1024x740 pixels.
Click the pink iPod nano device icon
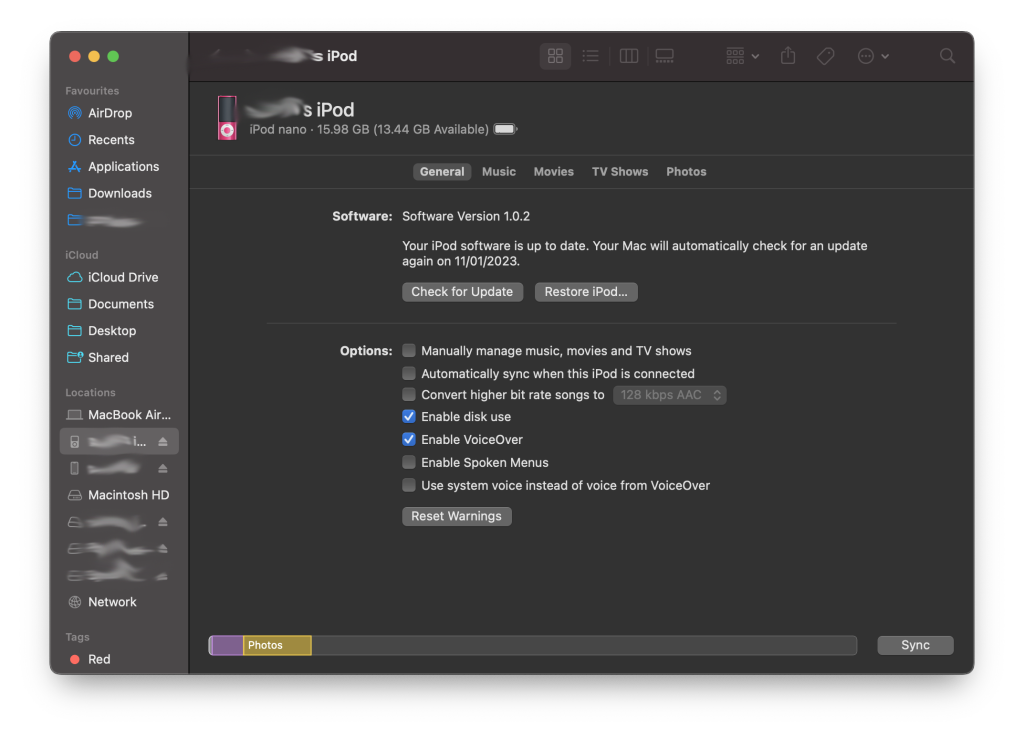coord(227,118)
